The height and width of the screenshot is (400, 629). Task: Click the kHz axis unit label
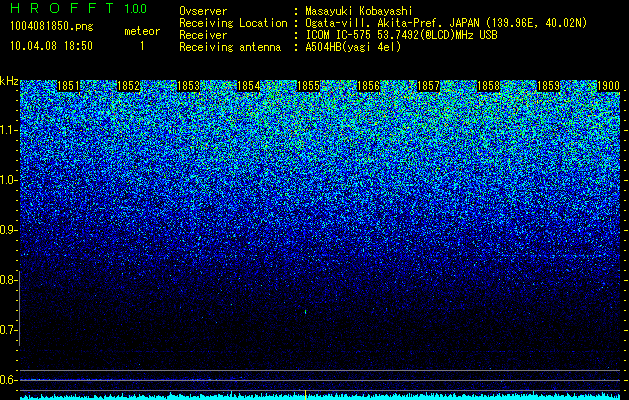9,81
